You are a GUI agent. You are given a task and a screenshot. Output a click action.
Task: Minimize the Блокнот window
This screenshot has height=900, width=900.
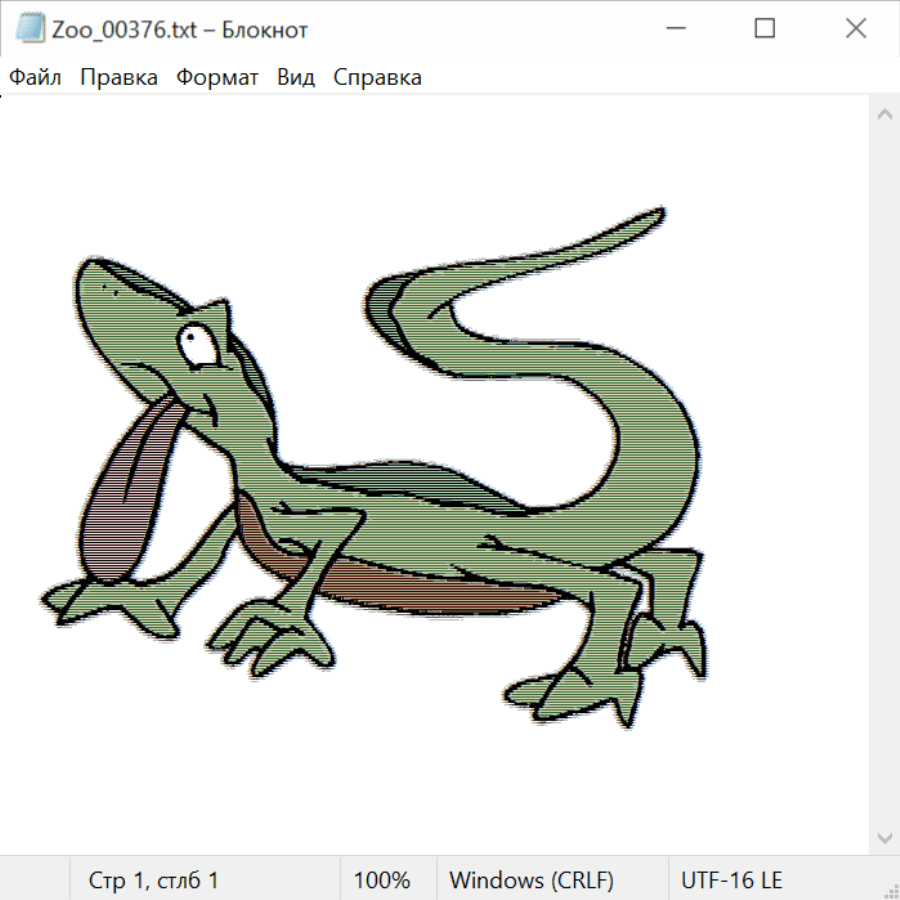(674, 29)
